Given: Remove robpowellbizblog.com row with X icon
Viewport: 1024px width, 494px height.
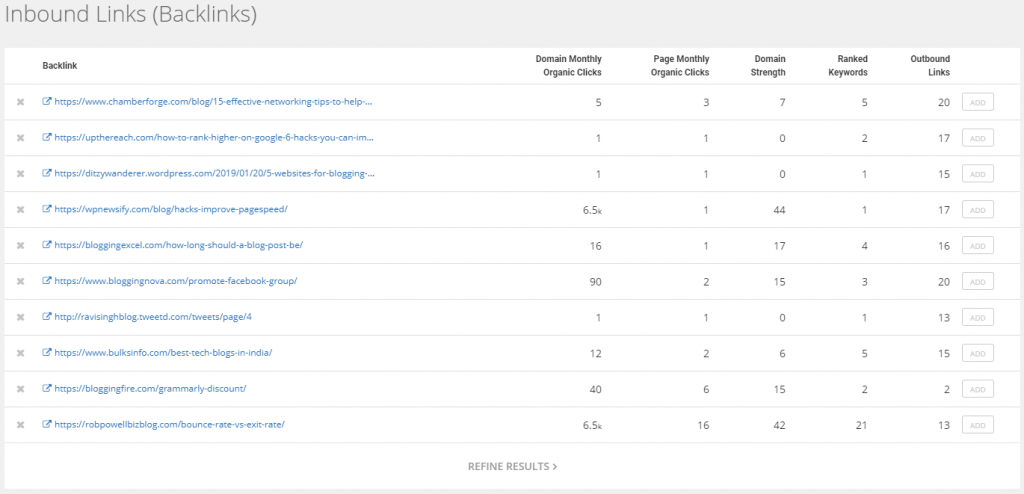Looking at the screenshot, I should pos(20,425).
